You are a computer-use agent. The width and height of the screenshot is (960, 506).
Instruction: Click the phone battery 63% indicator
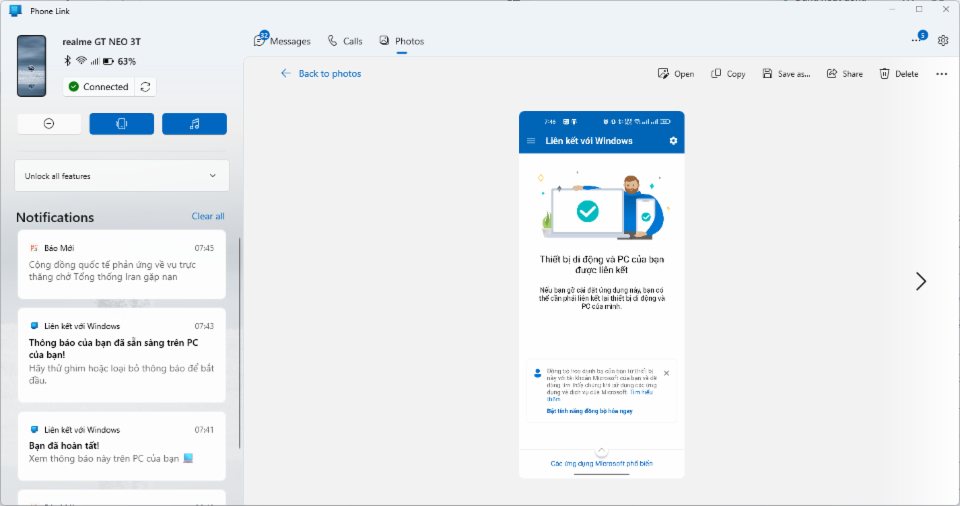(x=119, y=61)
